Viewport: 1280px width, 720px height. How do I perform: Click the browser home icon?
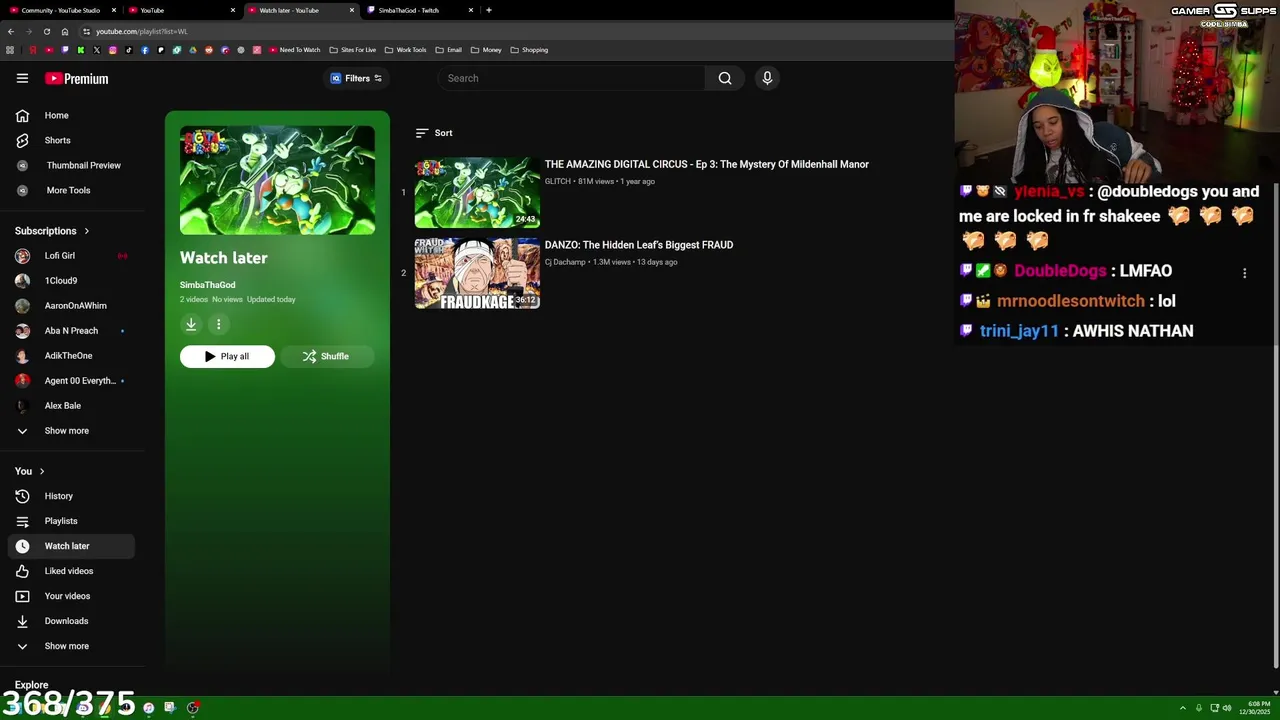pos(65,31)
